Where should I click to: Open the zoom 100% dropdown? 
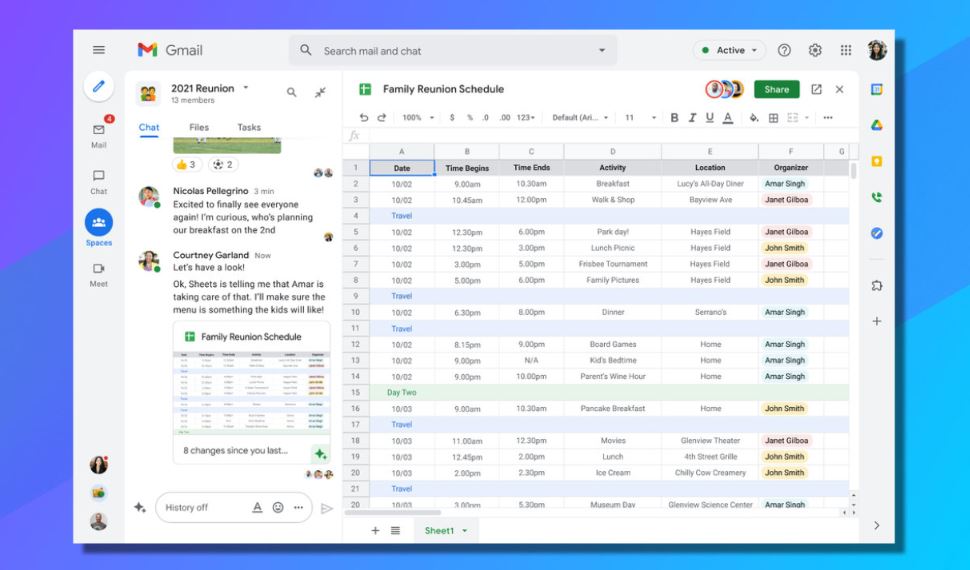click(x=418, y=118)
